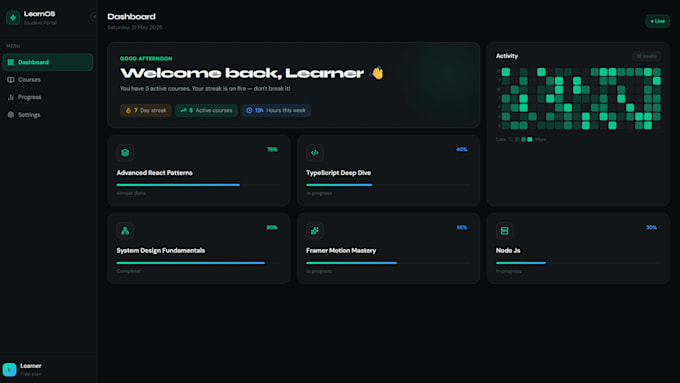Open the weeks range selector in Activity
680x383 pixels.
[646, 56]
